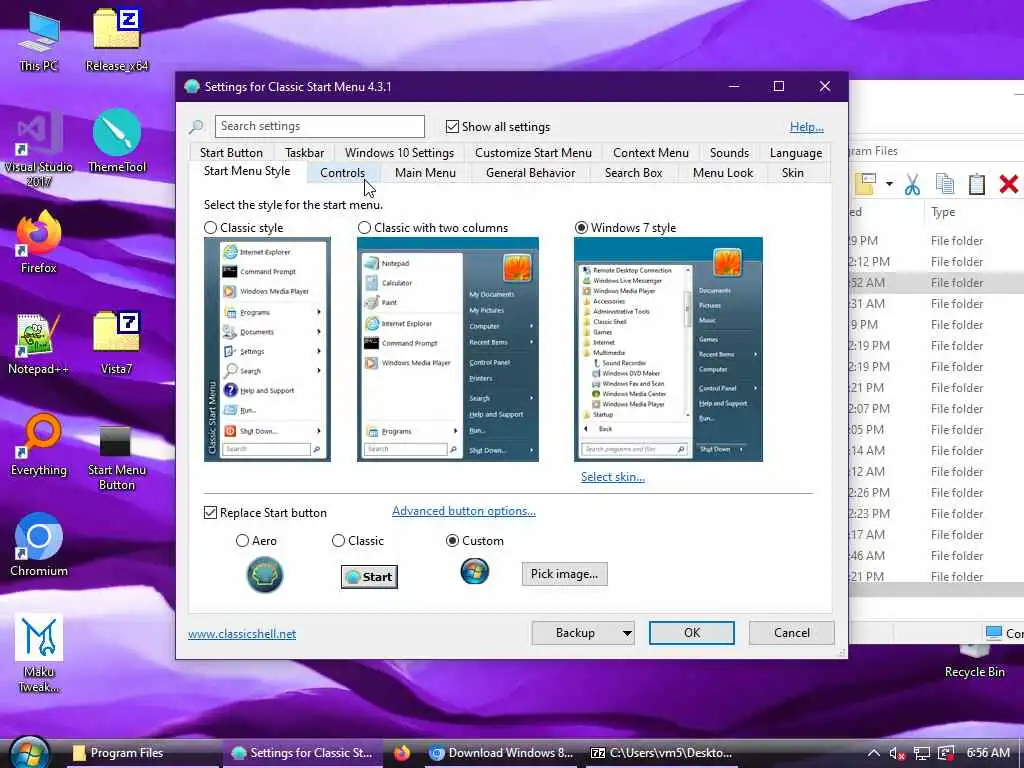Switch to Taskbar tab
Image resolution: width=1024 pixels, height=768 pixels.
[304, 153]
